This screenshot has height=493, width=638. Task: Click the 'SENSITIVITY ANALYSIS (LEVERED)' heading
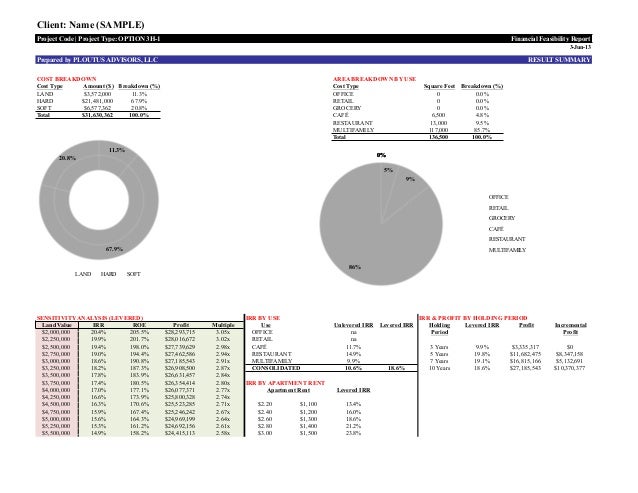coord(90,318)
